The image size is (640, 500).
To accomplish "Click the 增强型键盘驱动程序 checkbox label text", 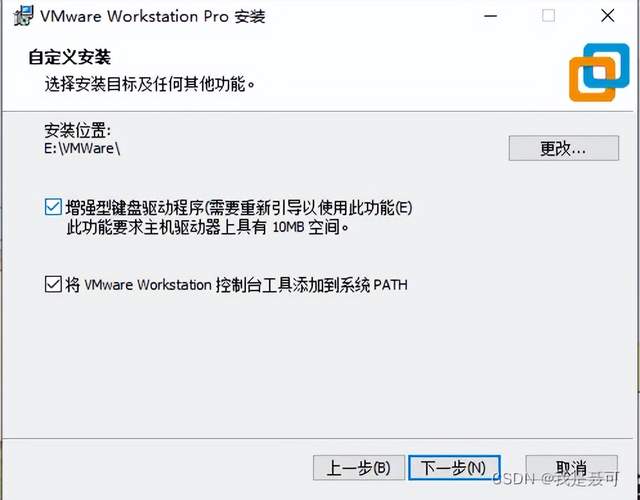I will pyautogui.click(x=239, y=208).
